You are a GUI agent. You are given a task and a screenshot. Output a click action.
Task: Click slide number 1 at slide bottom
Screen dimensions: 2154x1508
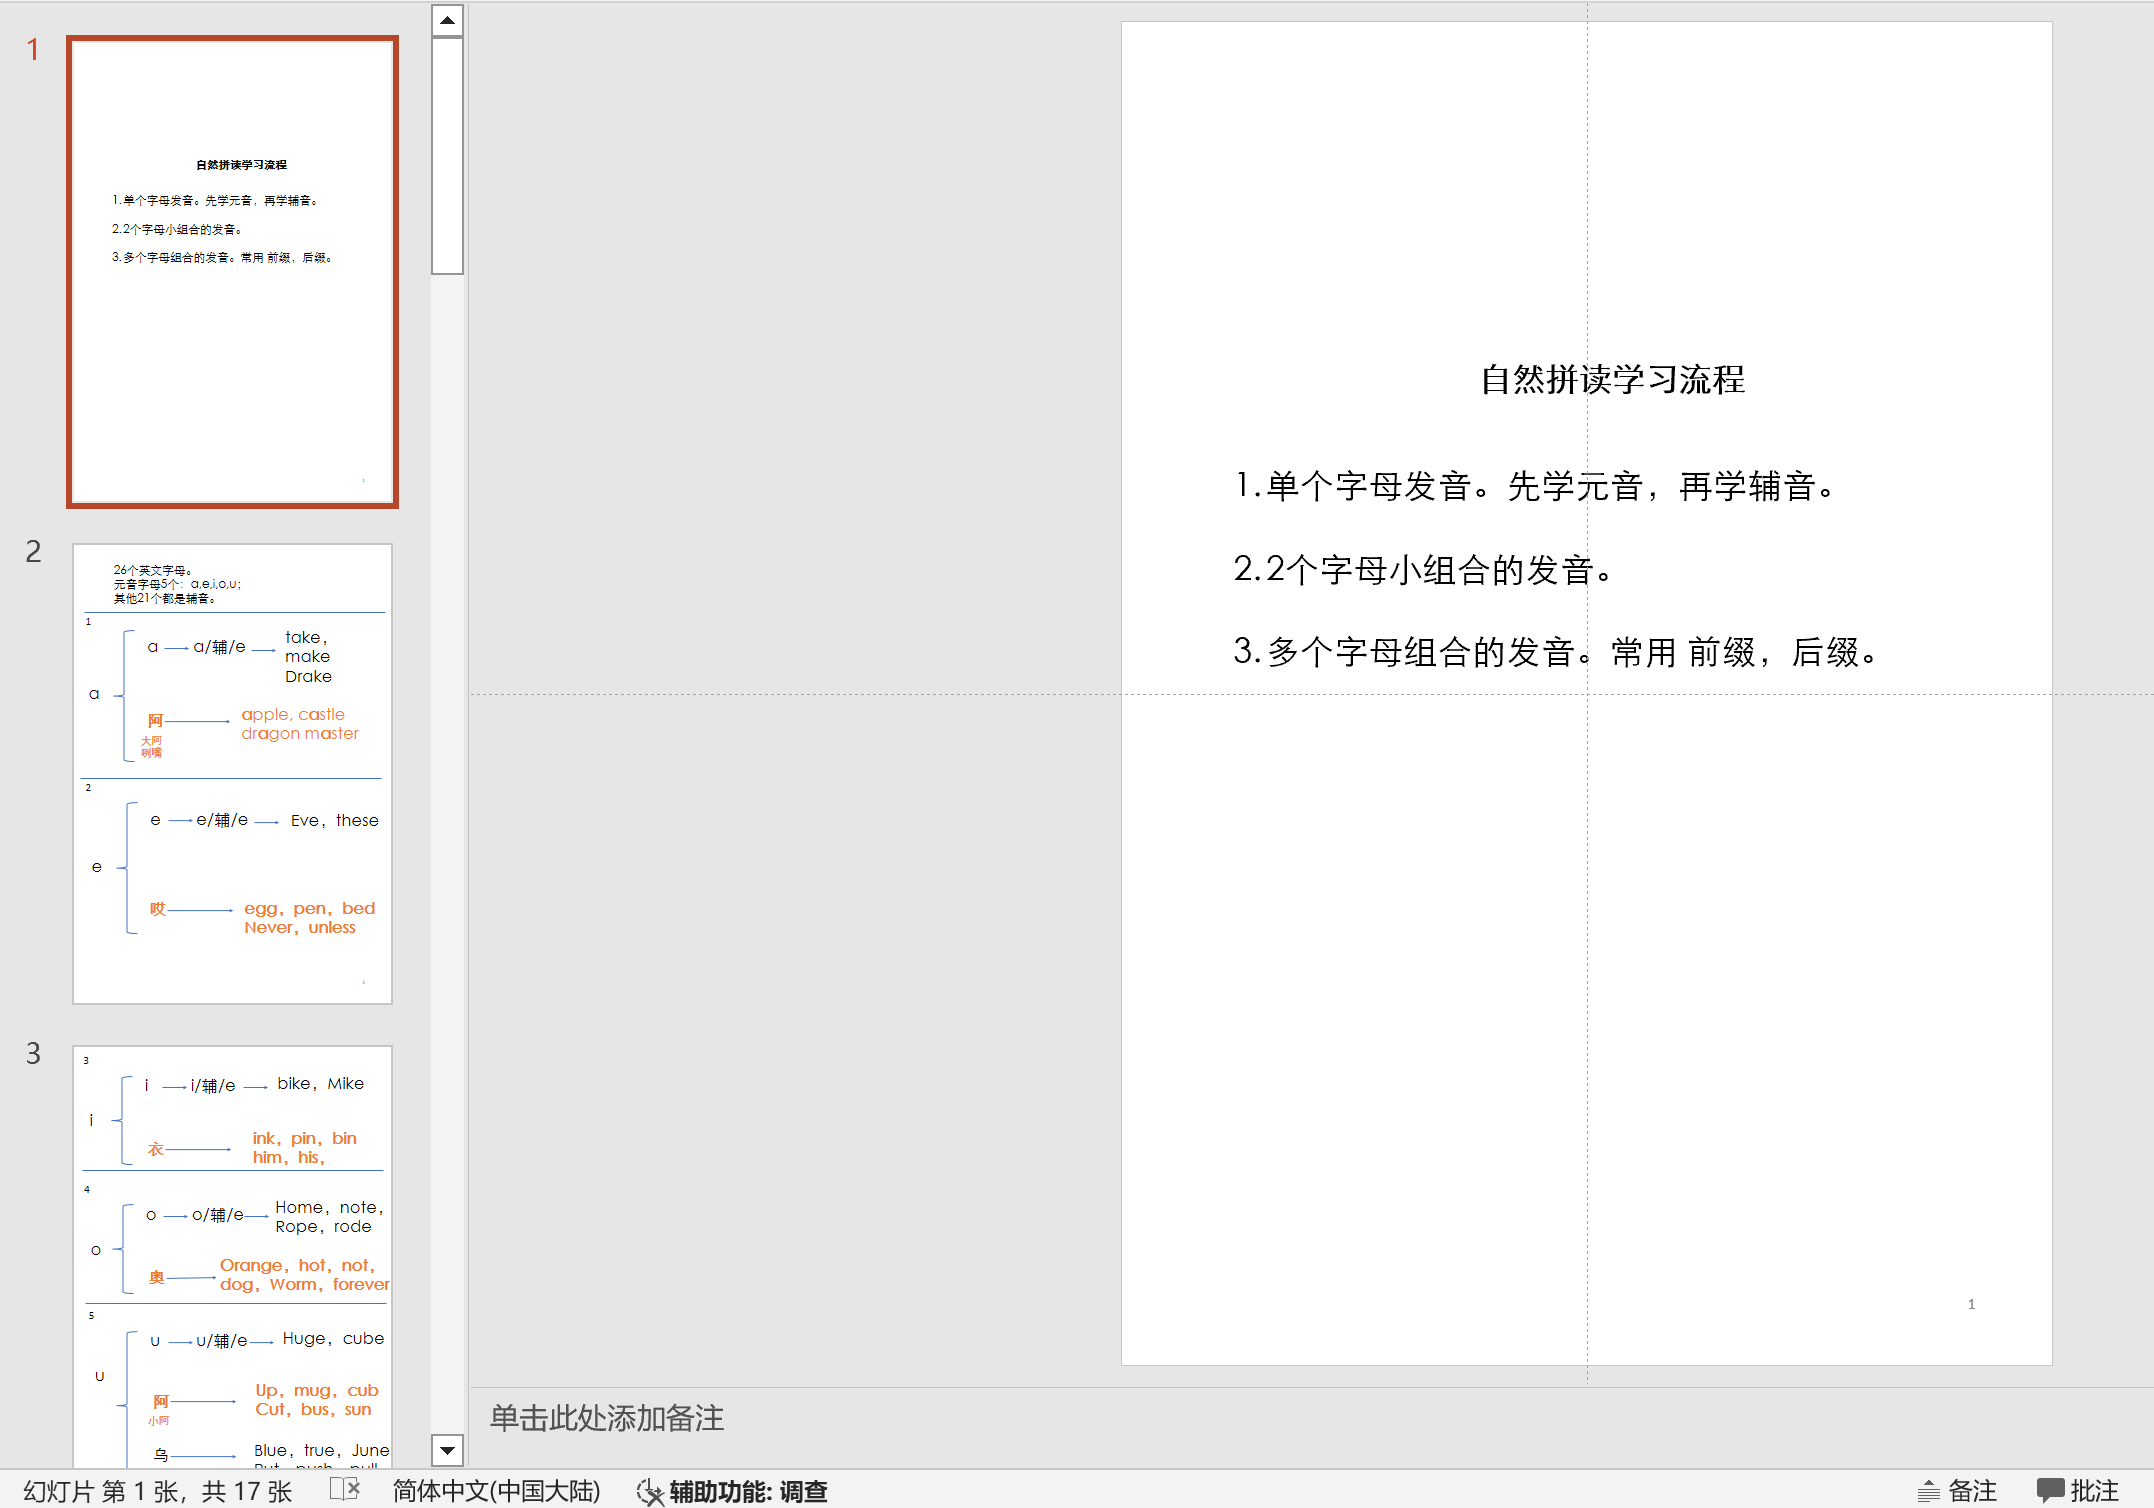pos(1971,1304)
